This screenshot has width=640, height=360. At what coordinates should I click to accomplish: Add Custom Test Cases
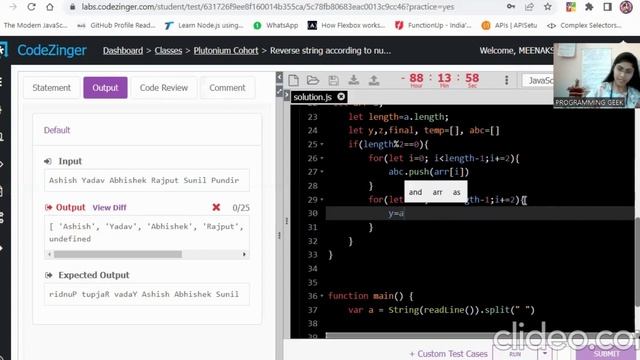tap(448, 353)
